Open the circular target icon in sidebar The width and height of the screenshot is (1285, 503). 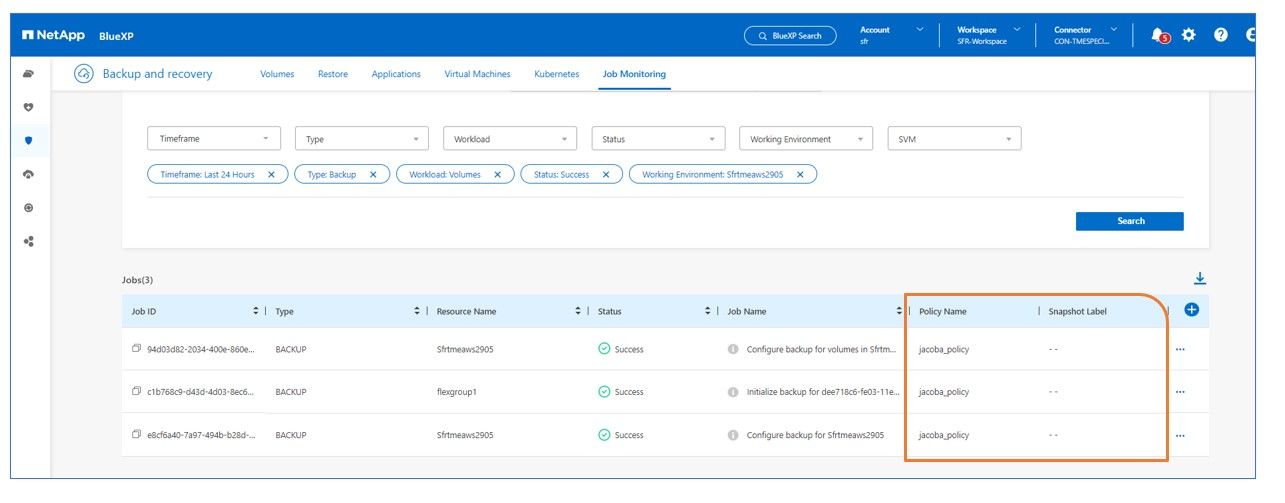(28, 208)
